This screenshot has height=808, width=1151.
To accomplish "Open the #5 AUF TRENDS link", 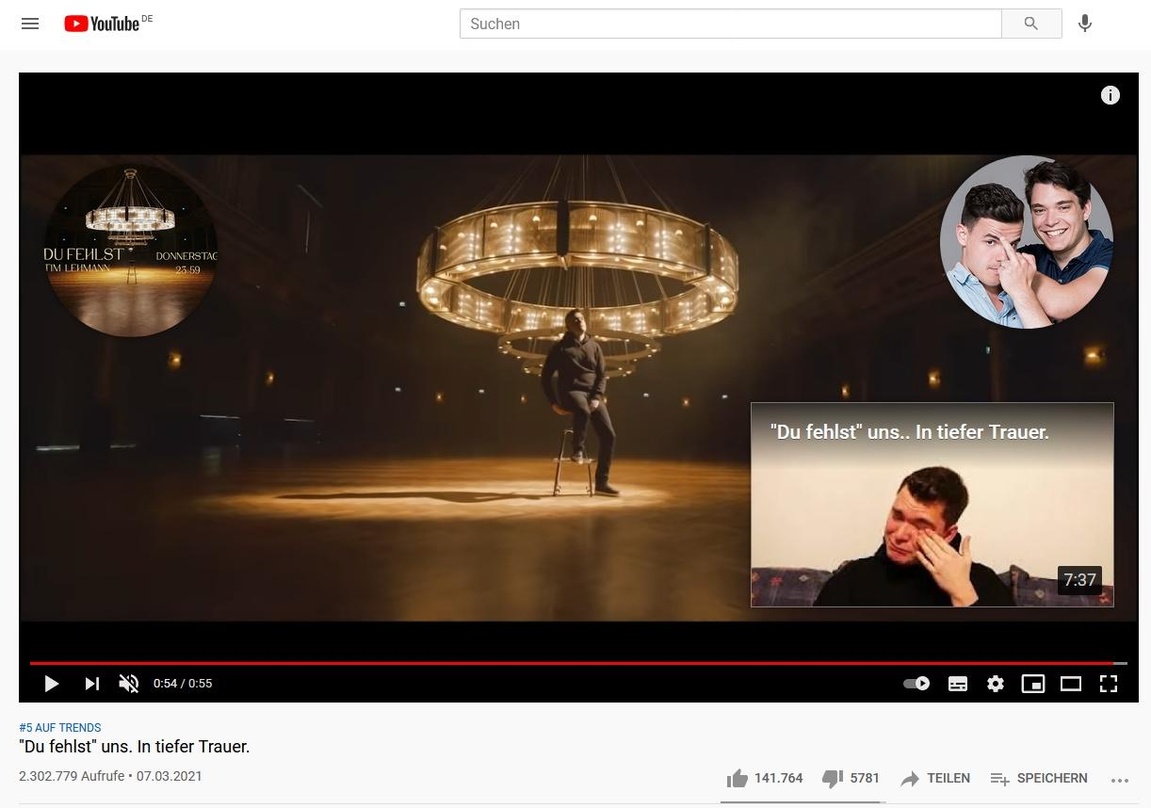I will click(60, 727).
